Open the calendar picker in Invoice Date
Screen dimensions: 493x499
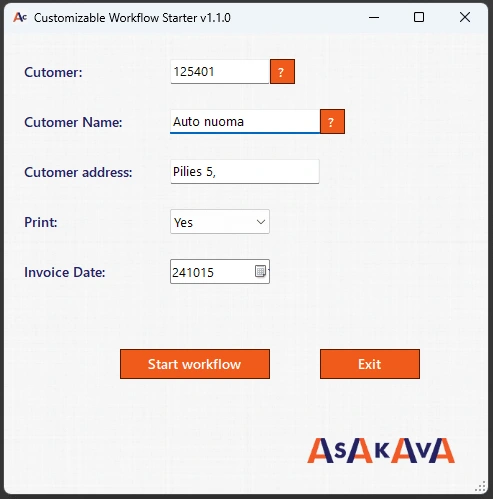260,271
